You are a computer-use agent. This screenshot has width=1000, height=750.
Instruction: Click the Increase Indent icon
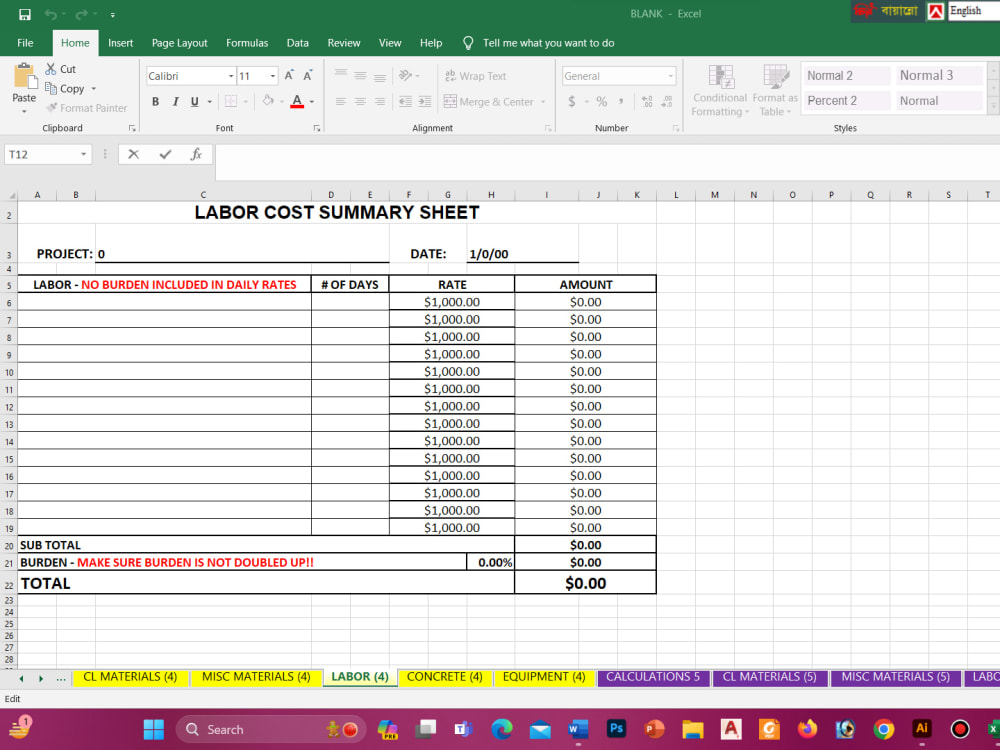[x=425, y=101]
